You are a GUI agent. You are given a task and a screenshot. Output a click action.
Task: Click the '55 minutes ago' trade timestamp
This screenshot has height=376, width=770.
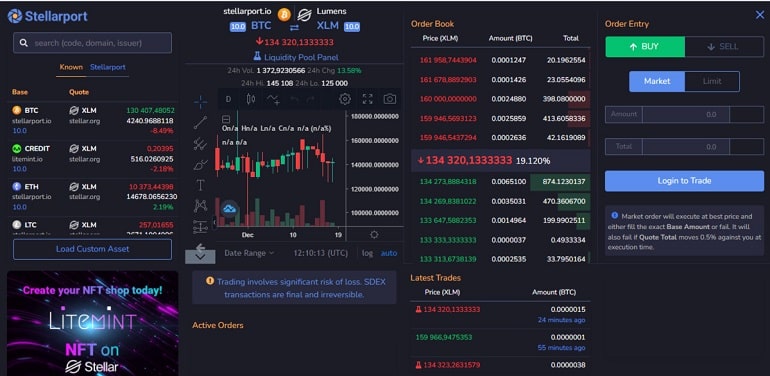[561, 348]
